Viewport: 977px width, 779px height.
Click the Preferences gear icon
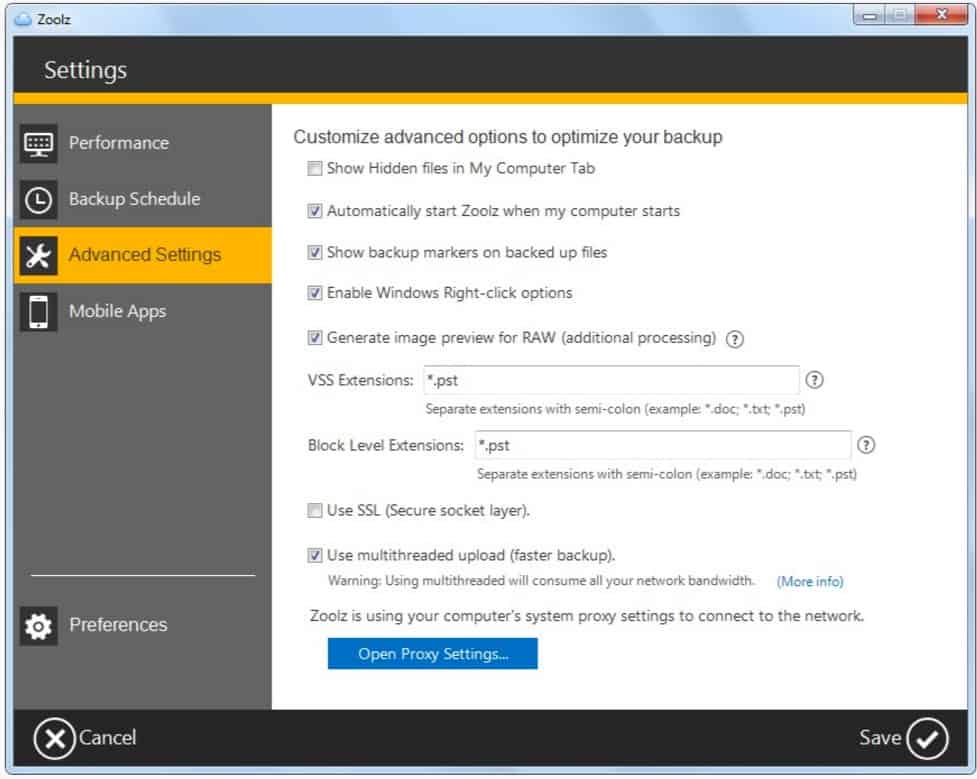(x=38, y=626)
